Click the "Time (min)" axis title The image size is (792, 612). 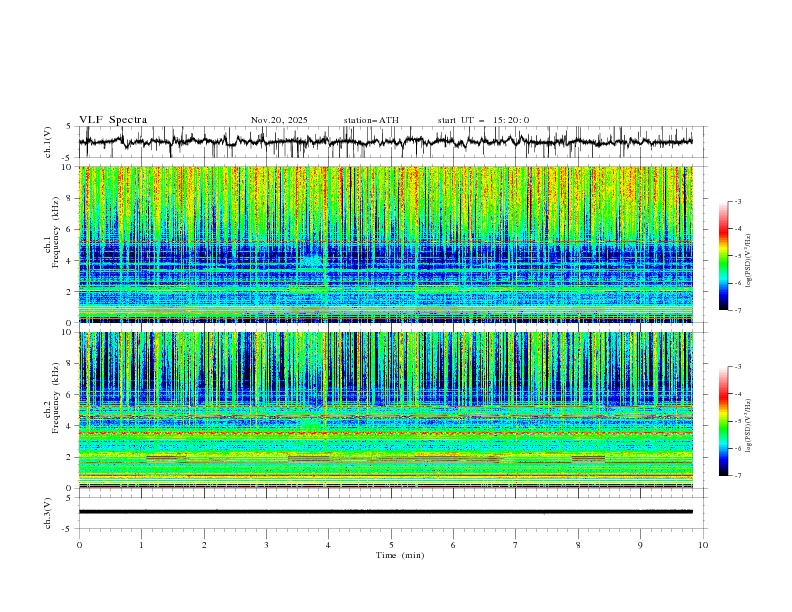pyautogui.click(x=400, y=555)
